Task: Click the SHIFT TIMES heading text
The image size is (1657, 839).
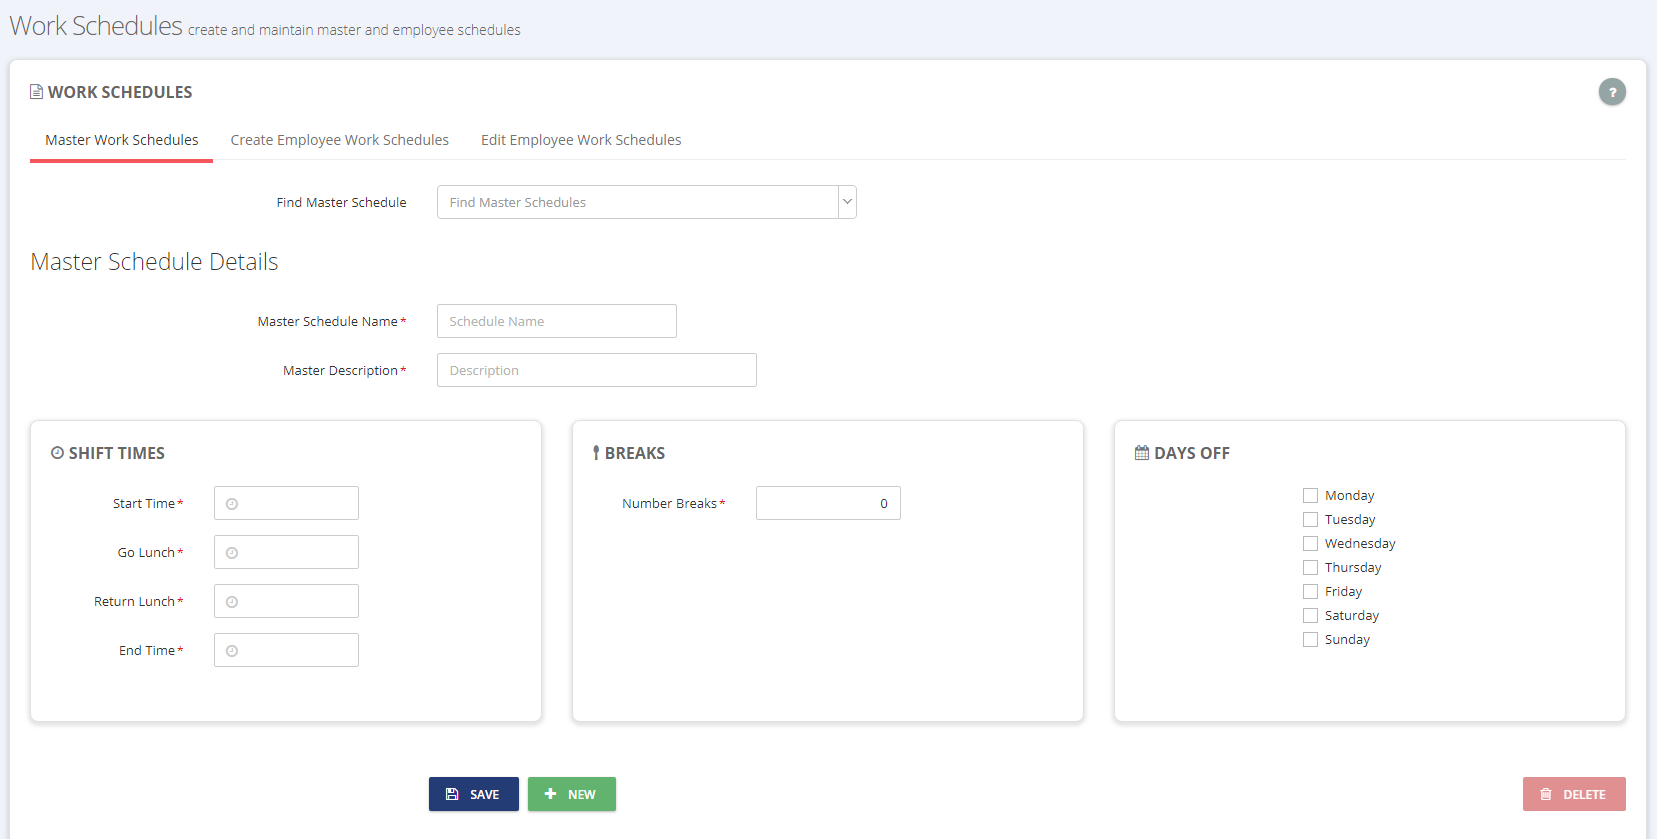Action: click(x=117, y=453)
